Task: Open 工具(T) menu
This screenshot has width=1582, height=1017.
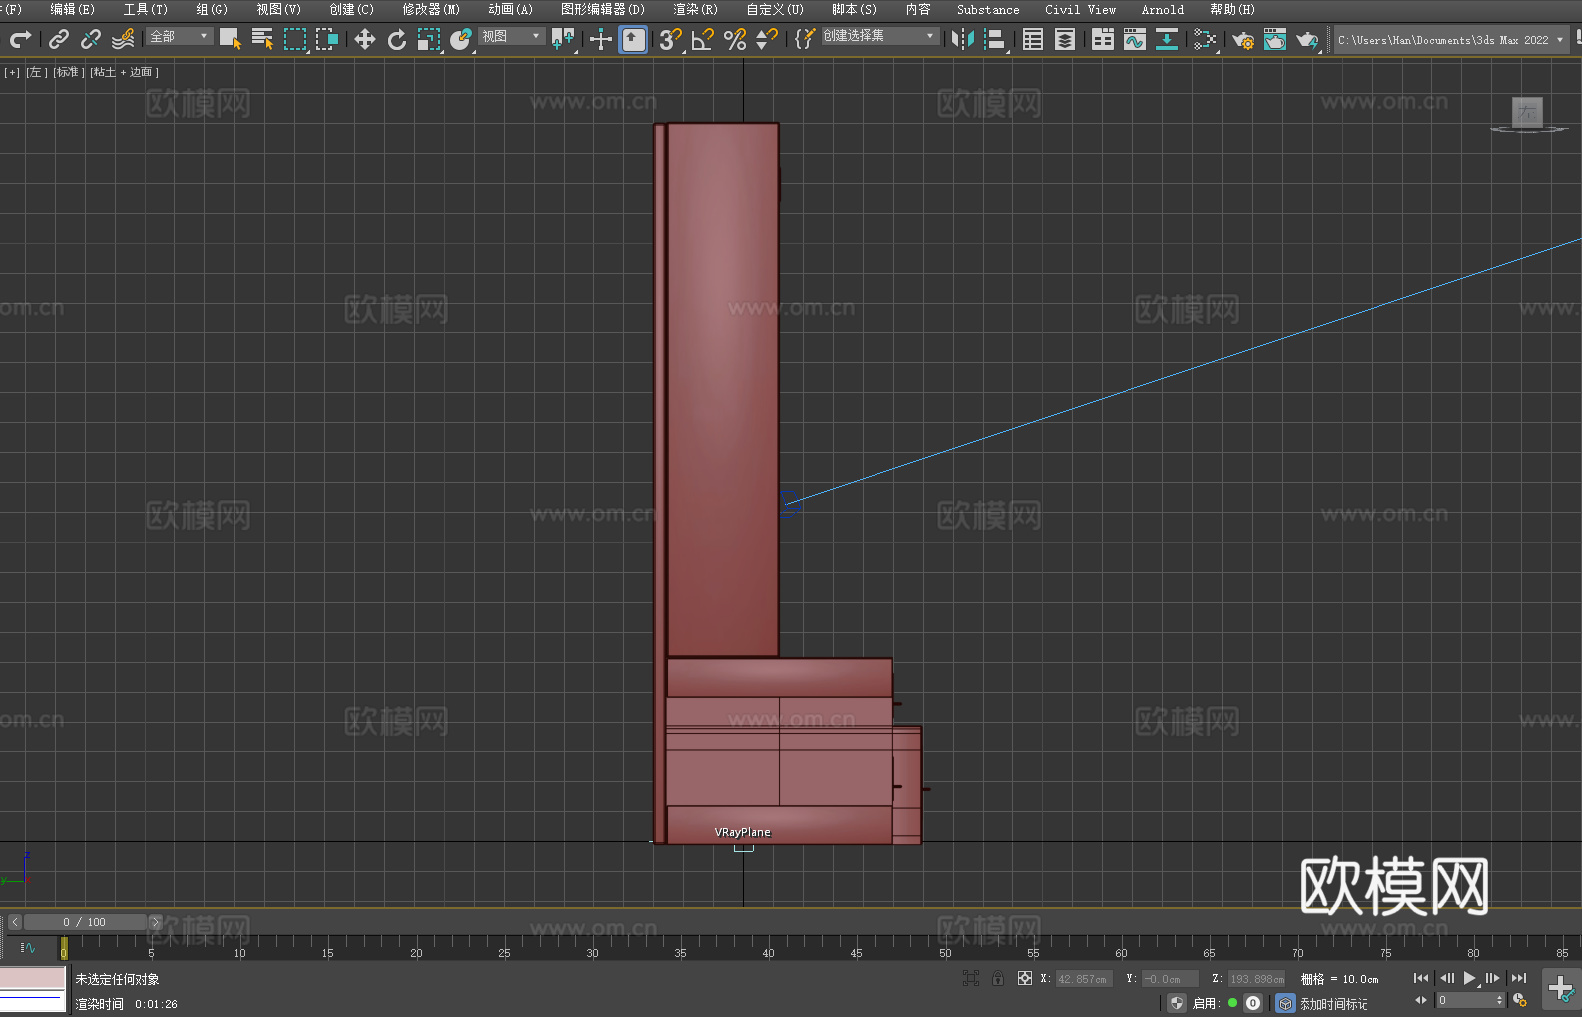Action: pos(146,9)
